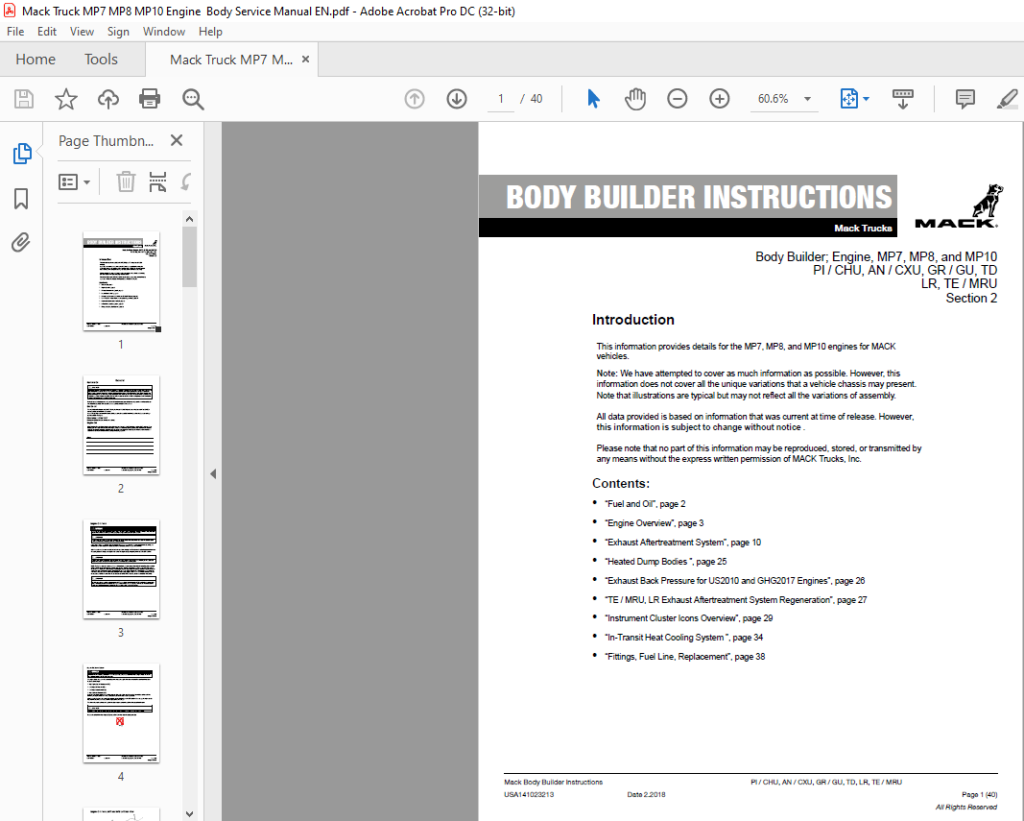Click the Page 1 (40) footer text

point(979,794)
